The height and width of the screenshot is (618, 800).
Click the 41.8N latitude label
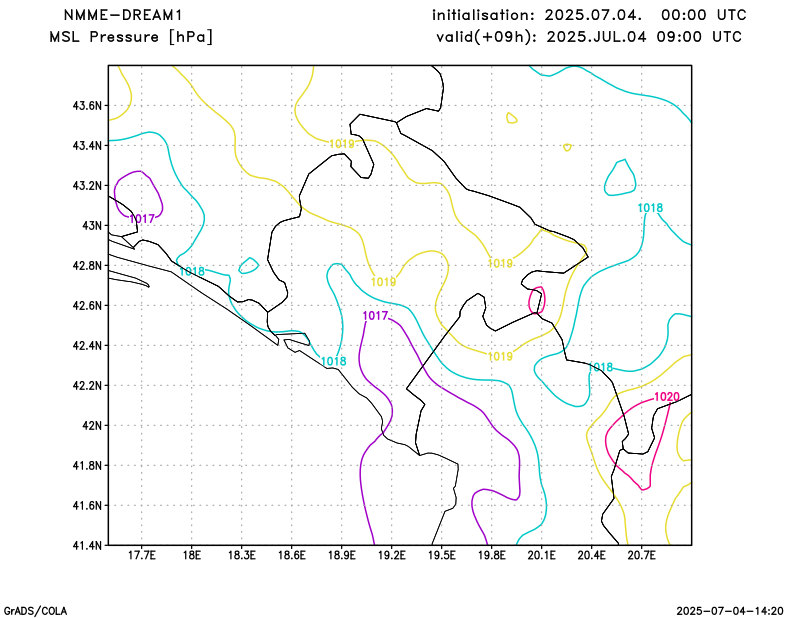(x=88, y=465)
